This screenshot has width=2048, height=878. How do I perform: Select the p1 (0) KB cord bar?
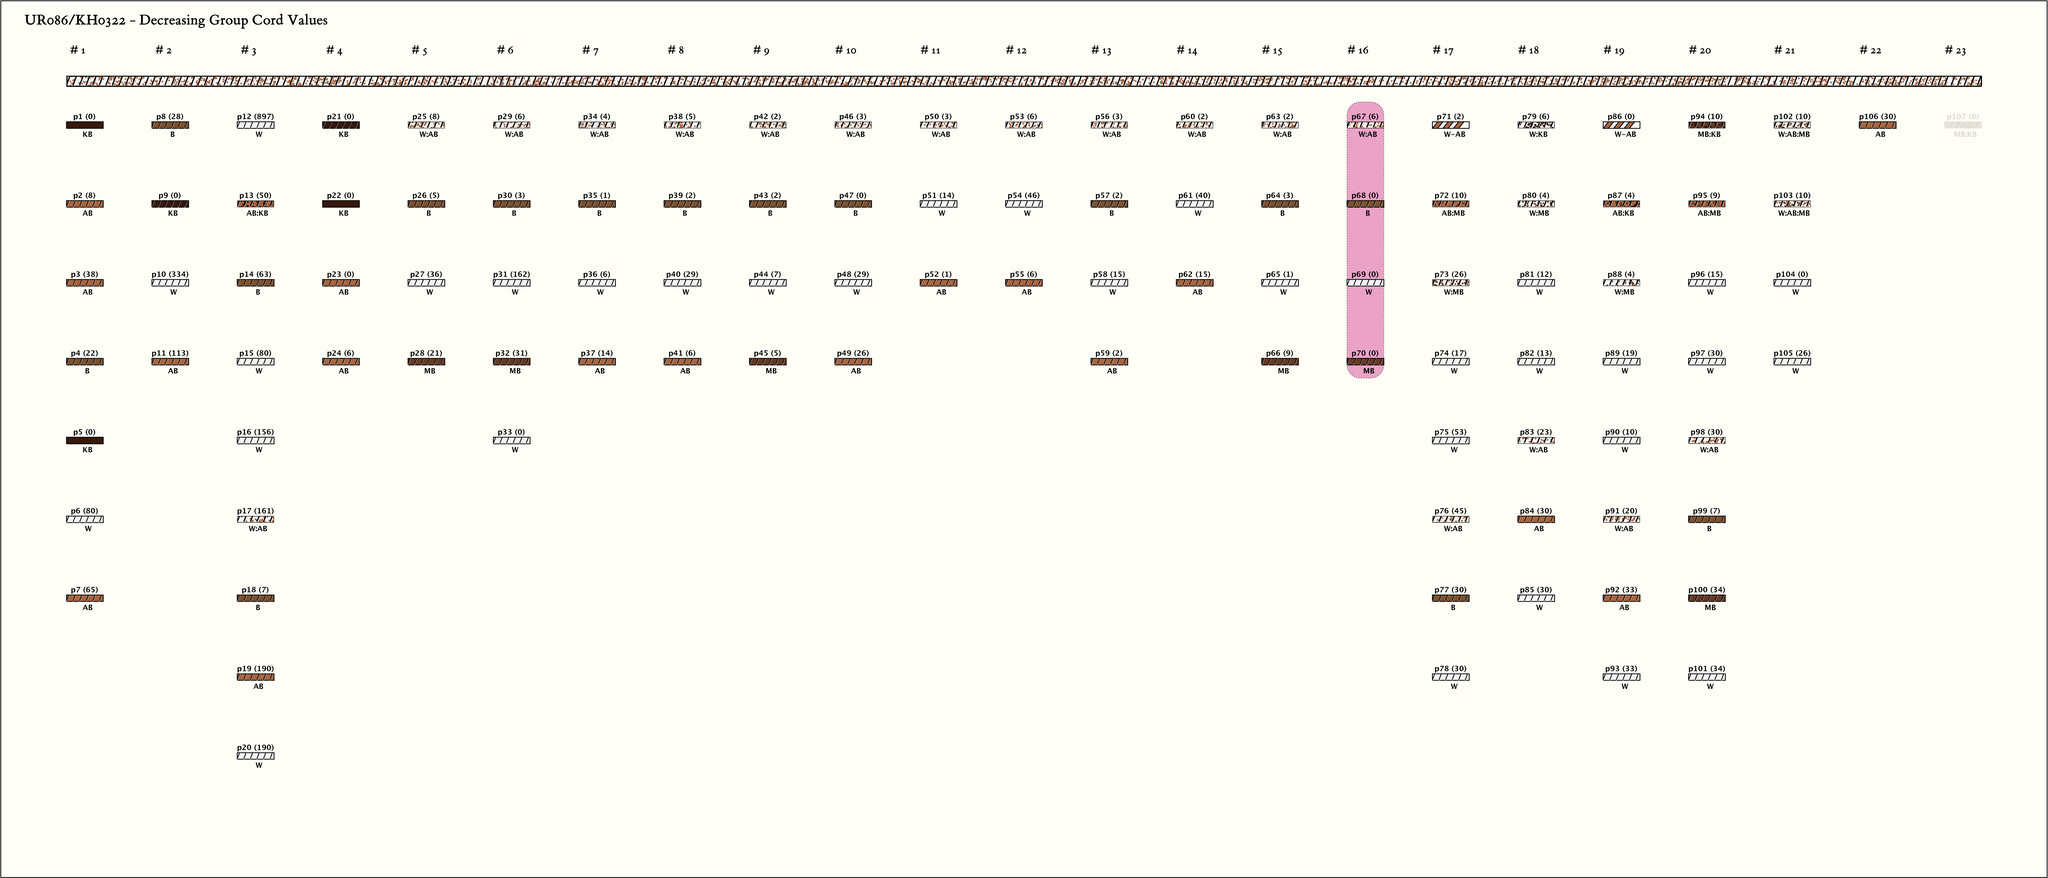pos(84,125)
